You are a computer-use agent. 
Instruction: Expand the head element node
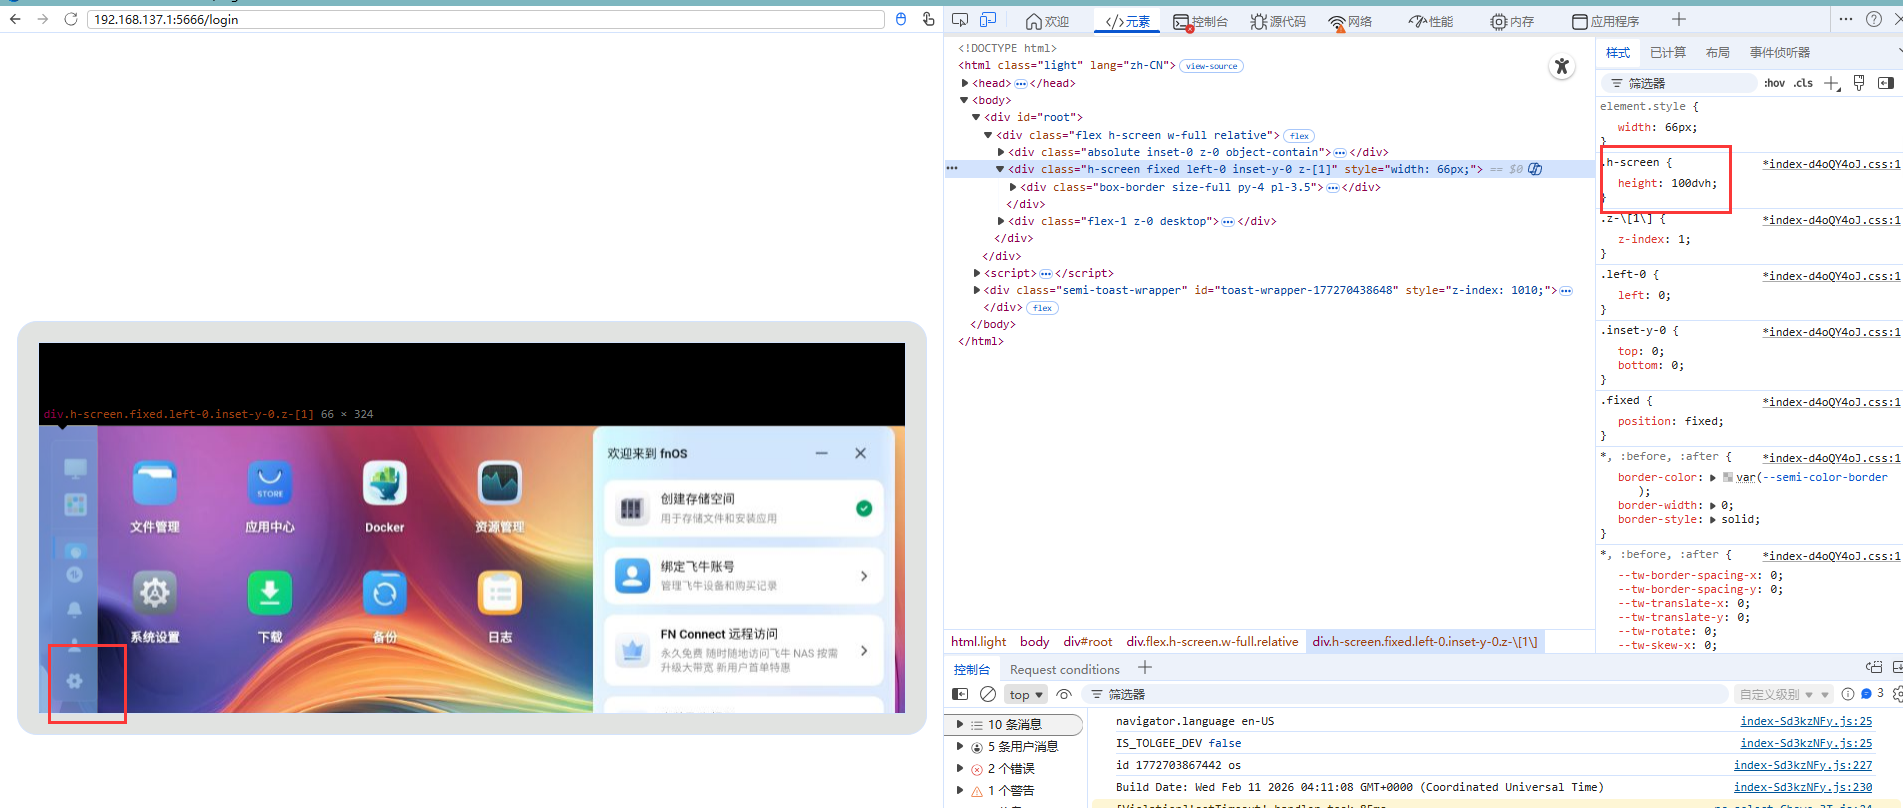coord(965,83)
